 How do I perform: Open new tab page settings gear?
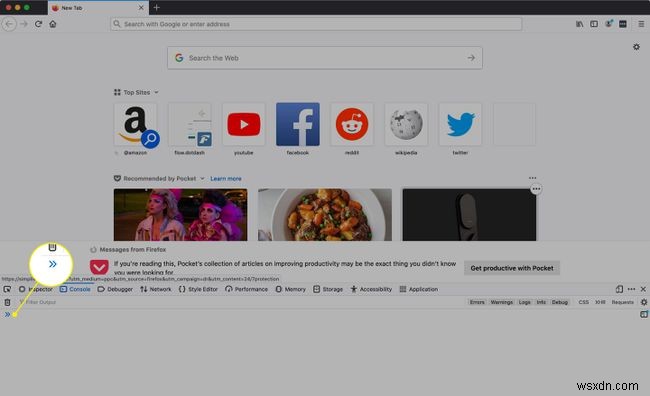(636, 47)
